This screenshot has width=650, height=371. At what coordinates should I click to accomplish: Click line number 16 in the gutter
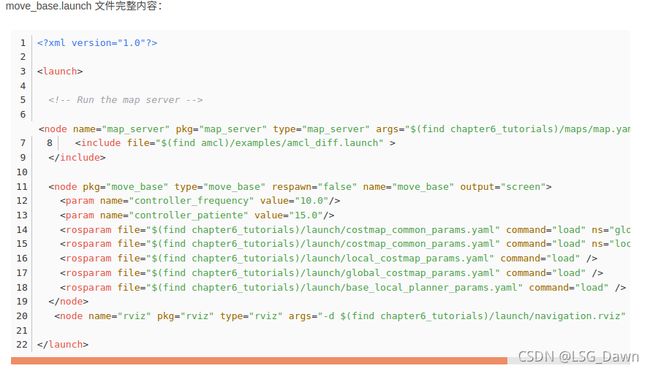tap(22, 258)
